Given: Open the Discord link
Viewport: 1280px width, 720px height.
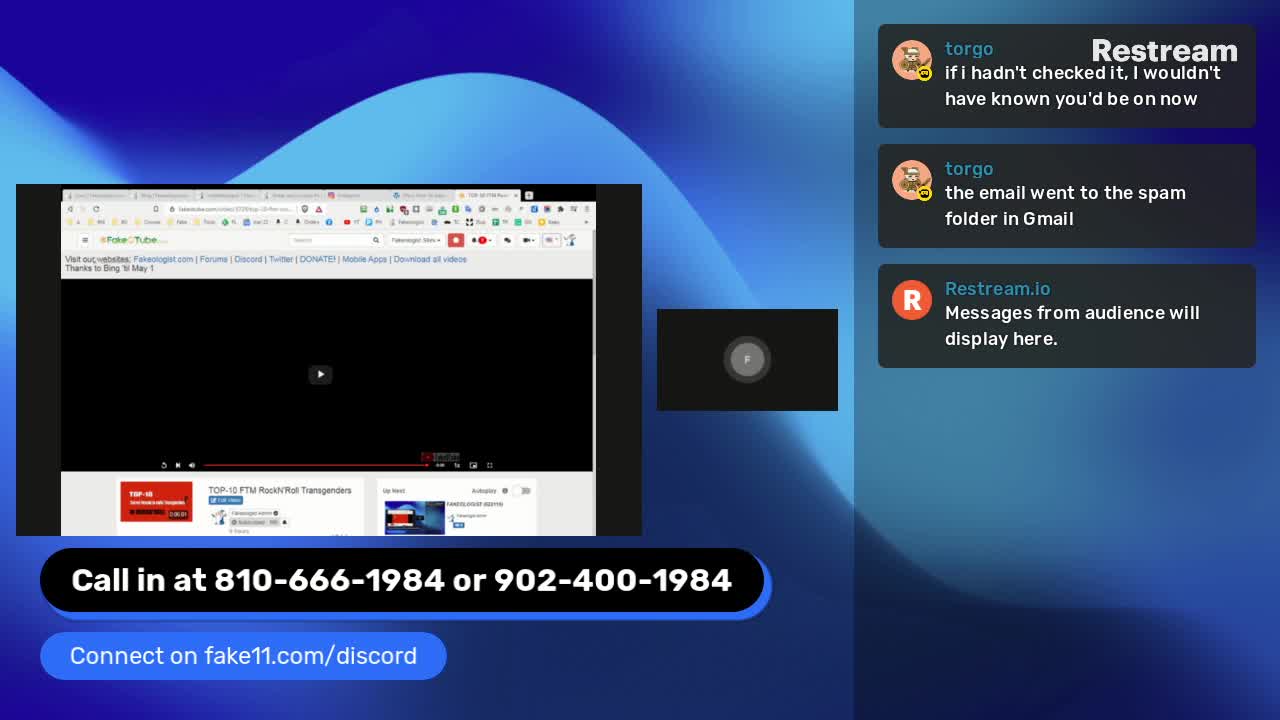Looking at the screenshot, I should [x=248, y=259].
